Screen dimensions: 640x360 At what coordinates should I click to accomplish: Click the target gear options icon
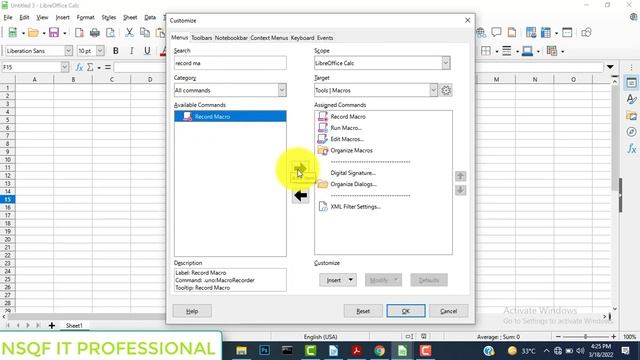click(x=446, y=90)
